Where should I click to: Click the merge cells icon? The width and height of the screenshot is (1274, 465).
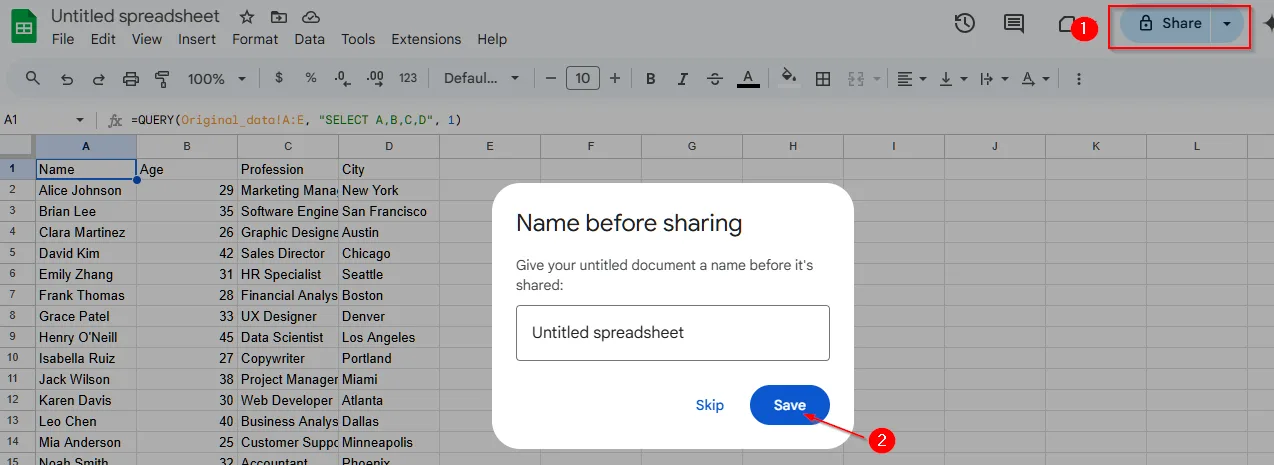tap(856, 78)
